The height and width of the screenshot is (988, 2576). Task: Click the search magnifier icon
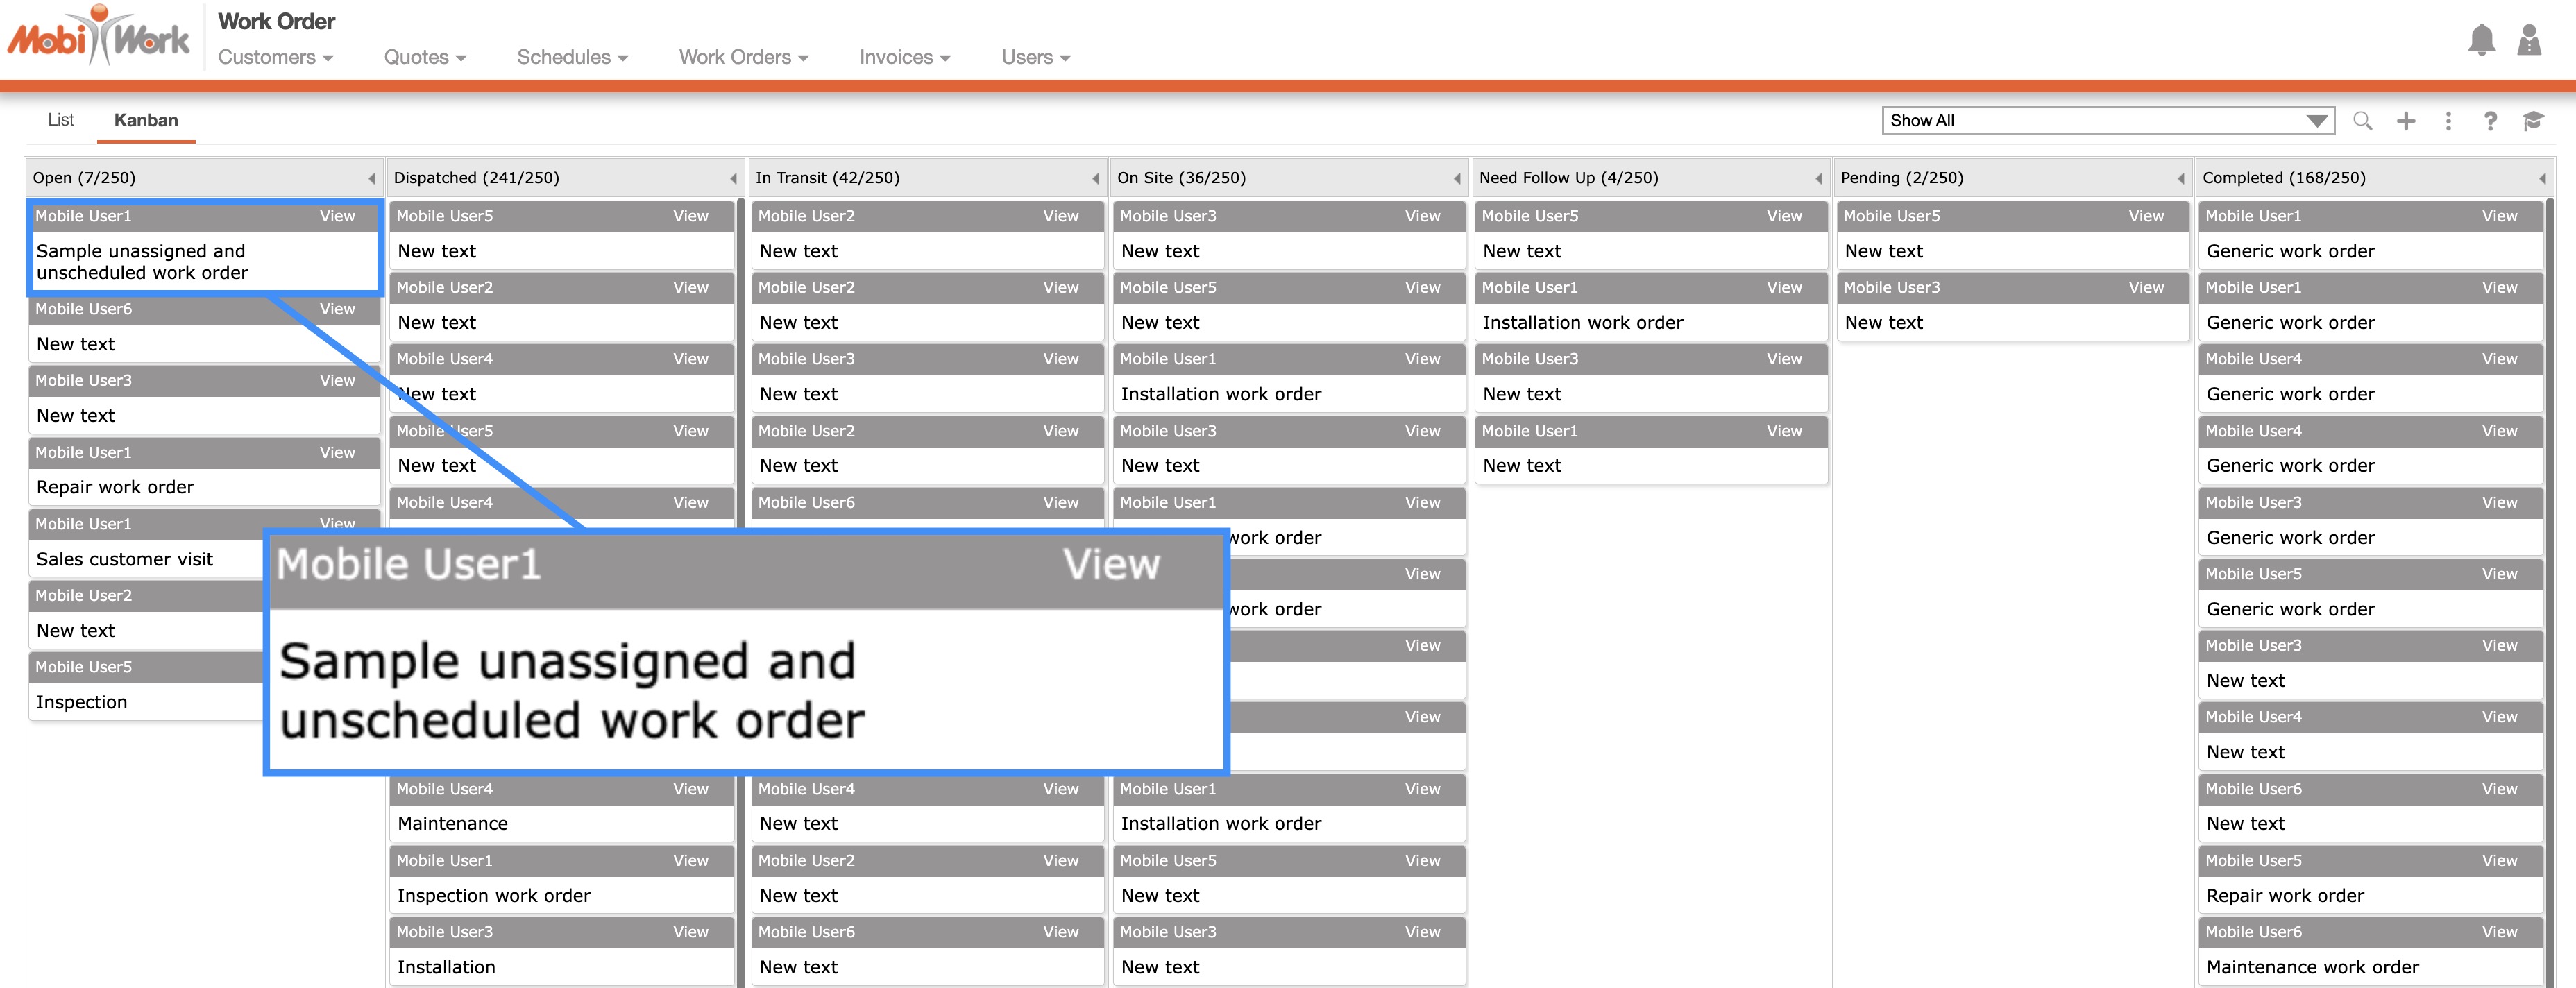pyautogui.click(x=2362, y=121)
